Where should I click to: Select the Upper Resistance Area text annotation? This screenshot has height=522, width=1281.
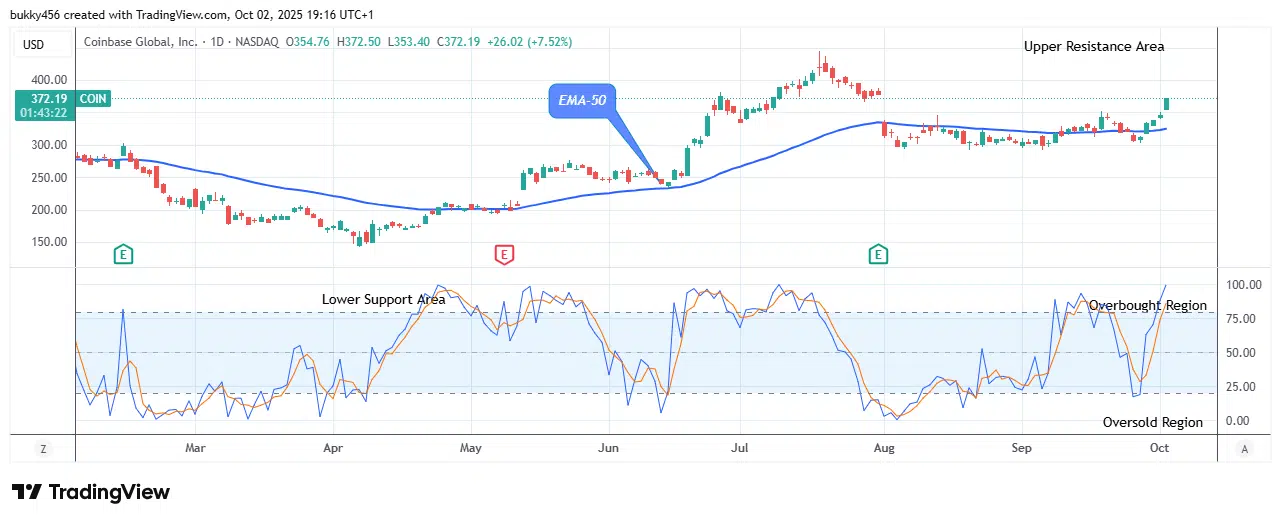[x=1093, y=46]
